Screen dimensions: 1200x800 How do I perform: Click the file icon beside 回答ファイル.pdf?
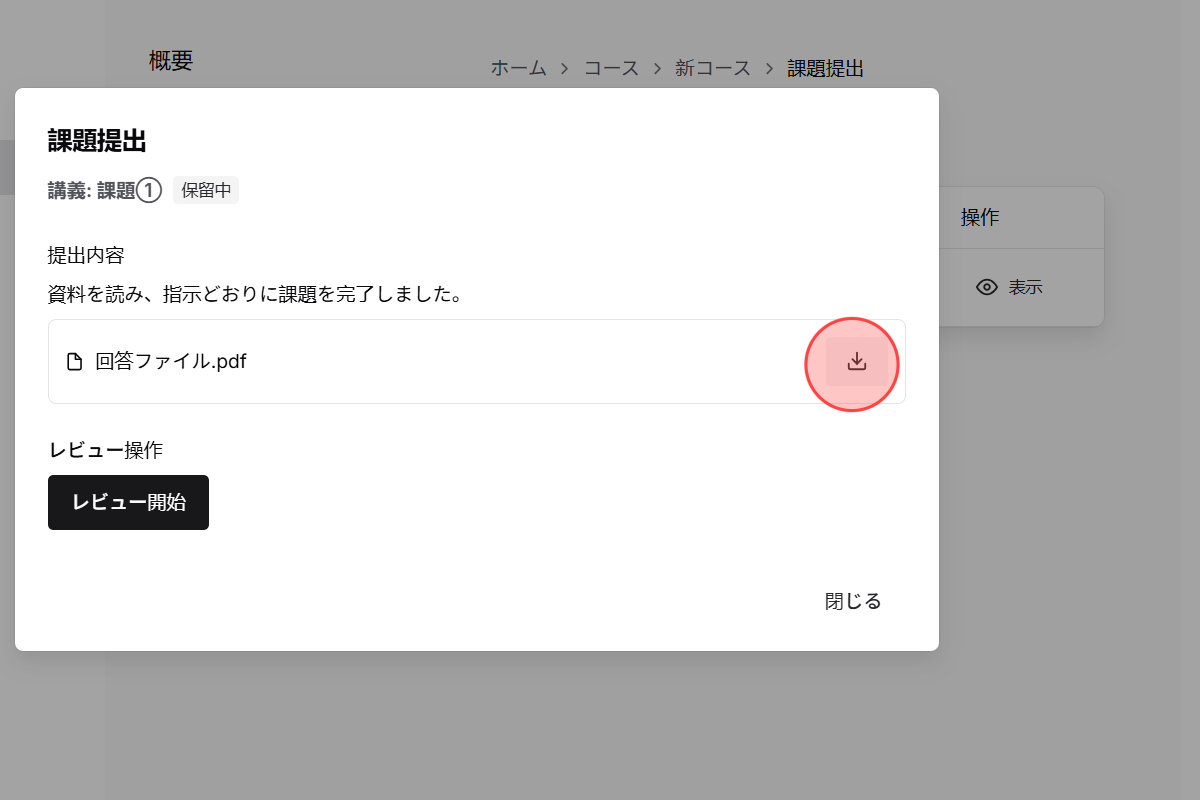[x=73, y=361]
